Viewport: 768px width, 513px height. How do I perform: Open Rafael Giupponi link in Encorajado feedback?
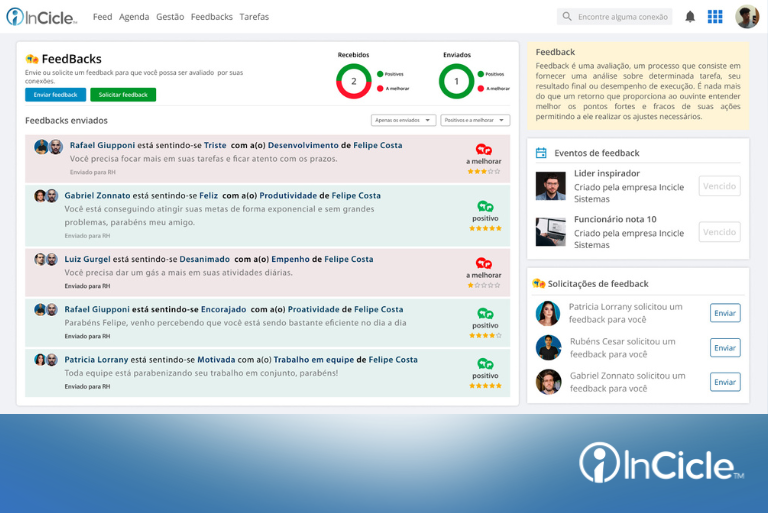pos(97,310)
